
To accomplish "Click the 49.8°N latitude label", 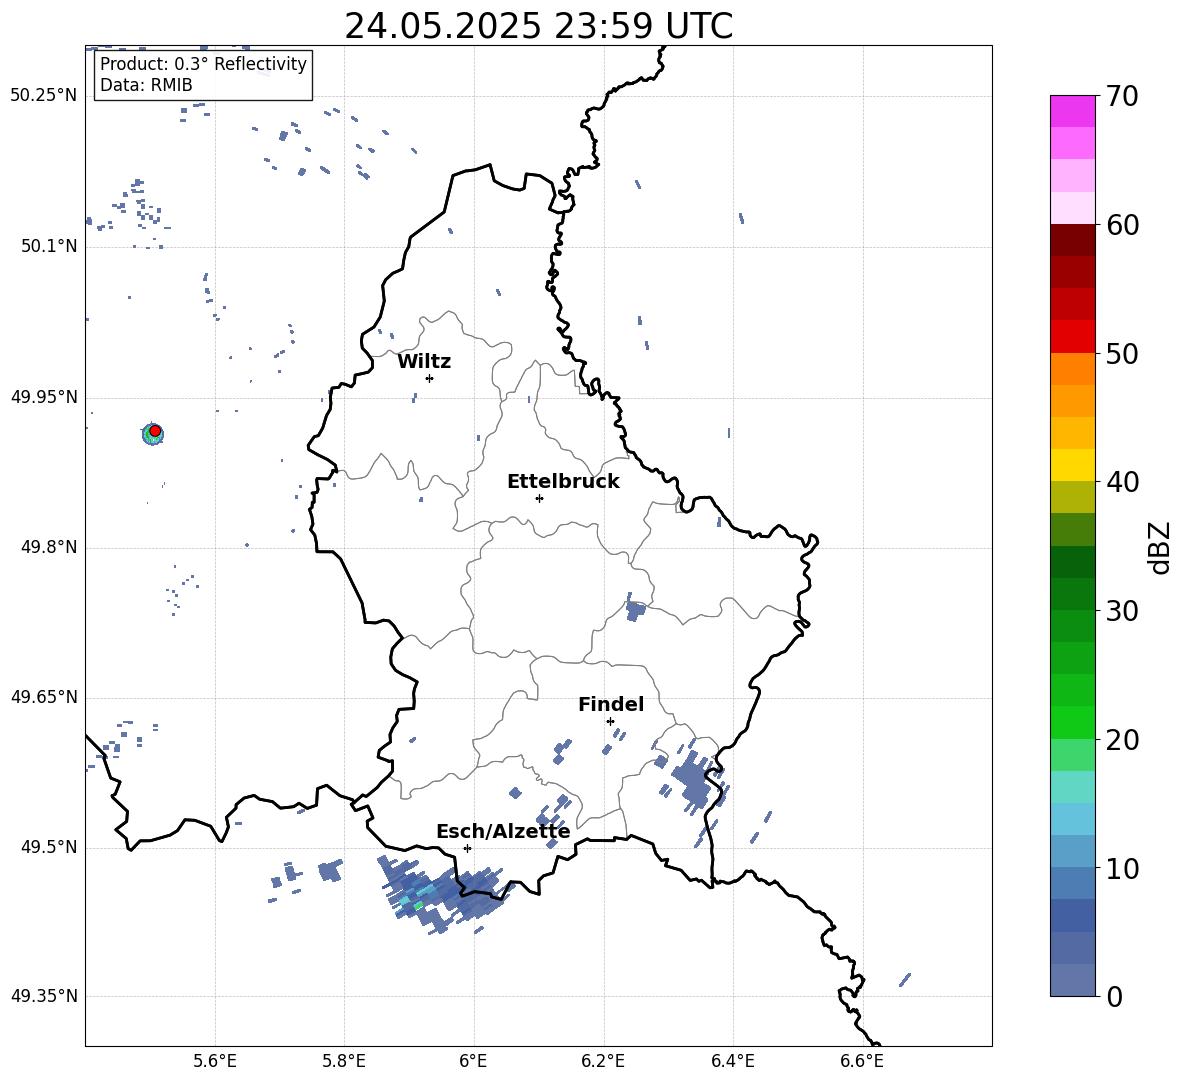I will click(49, 547).
